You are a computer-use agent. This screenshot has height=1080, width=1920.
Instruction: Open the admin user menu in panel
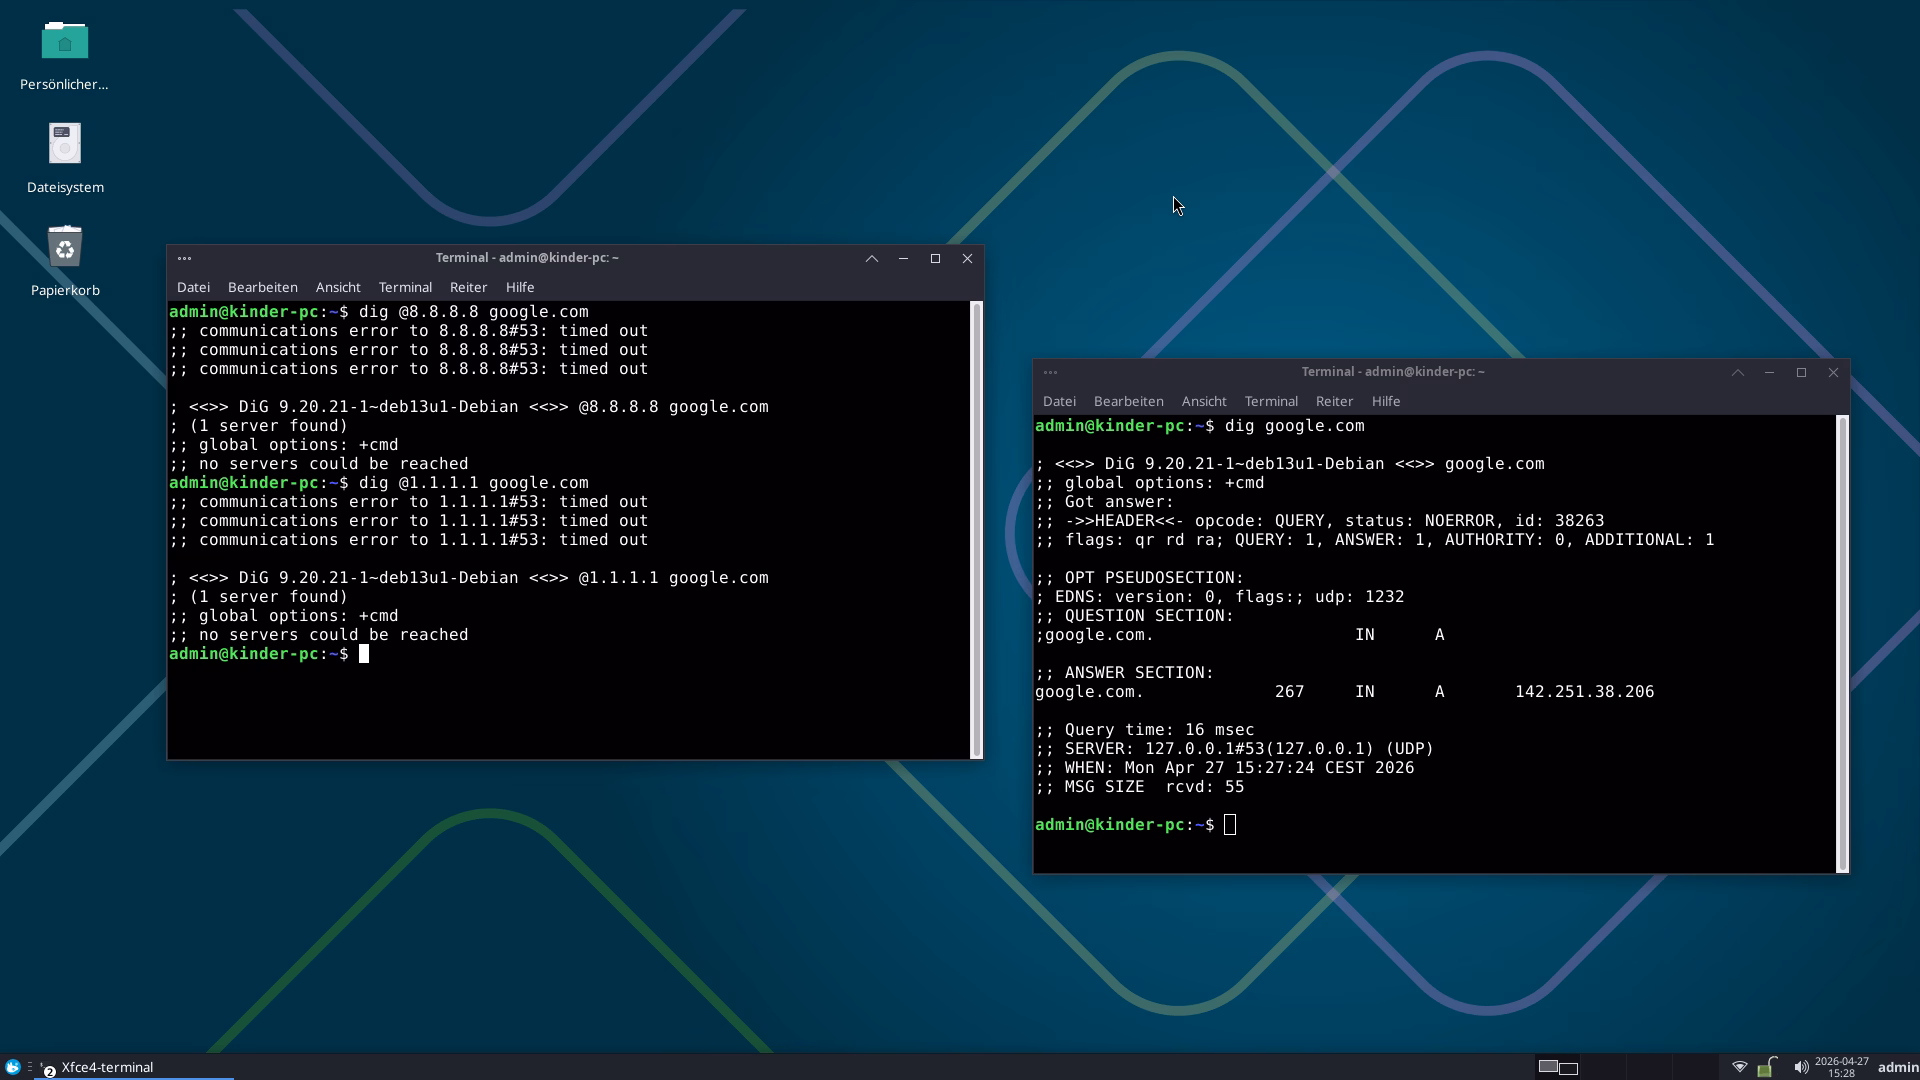(x=1897, y=1067)
